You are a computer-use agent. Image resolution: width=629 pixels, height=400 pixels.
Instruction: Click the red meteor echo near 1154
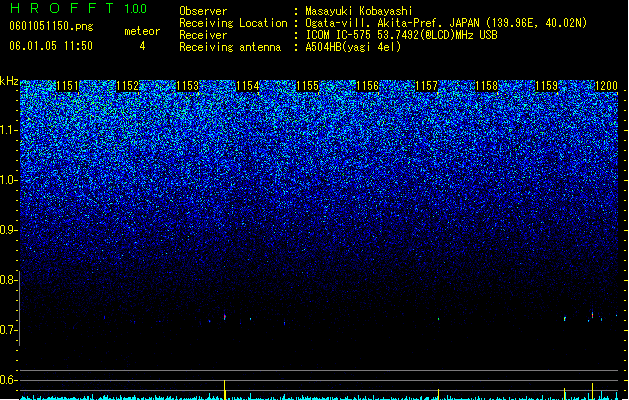click(225, 317)
